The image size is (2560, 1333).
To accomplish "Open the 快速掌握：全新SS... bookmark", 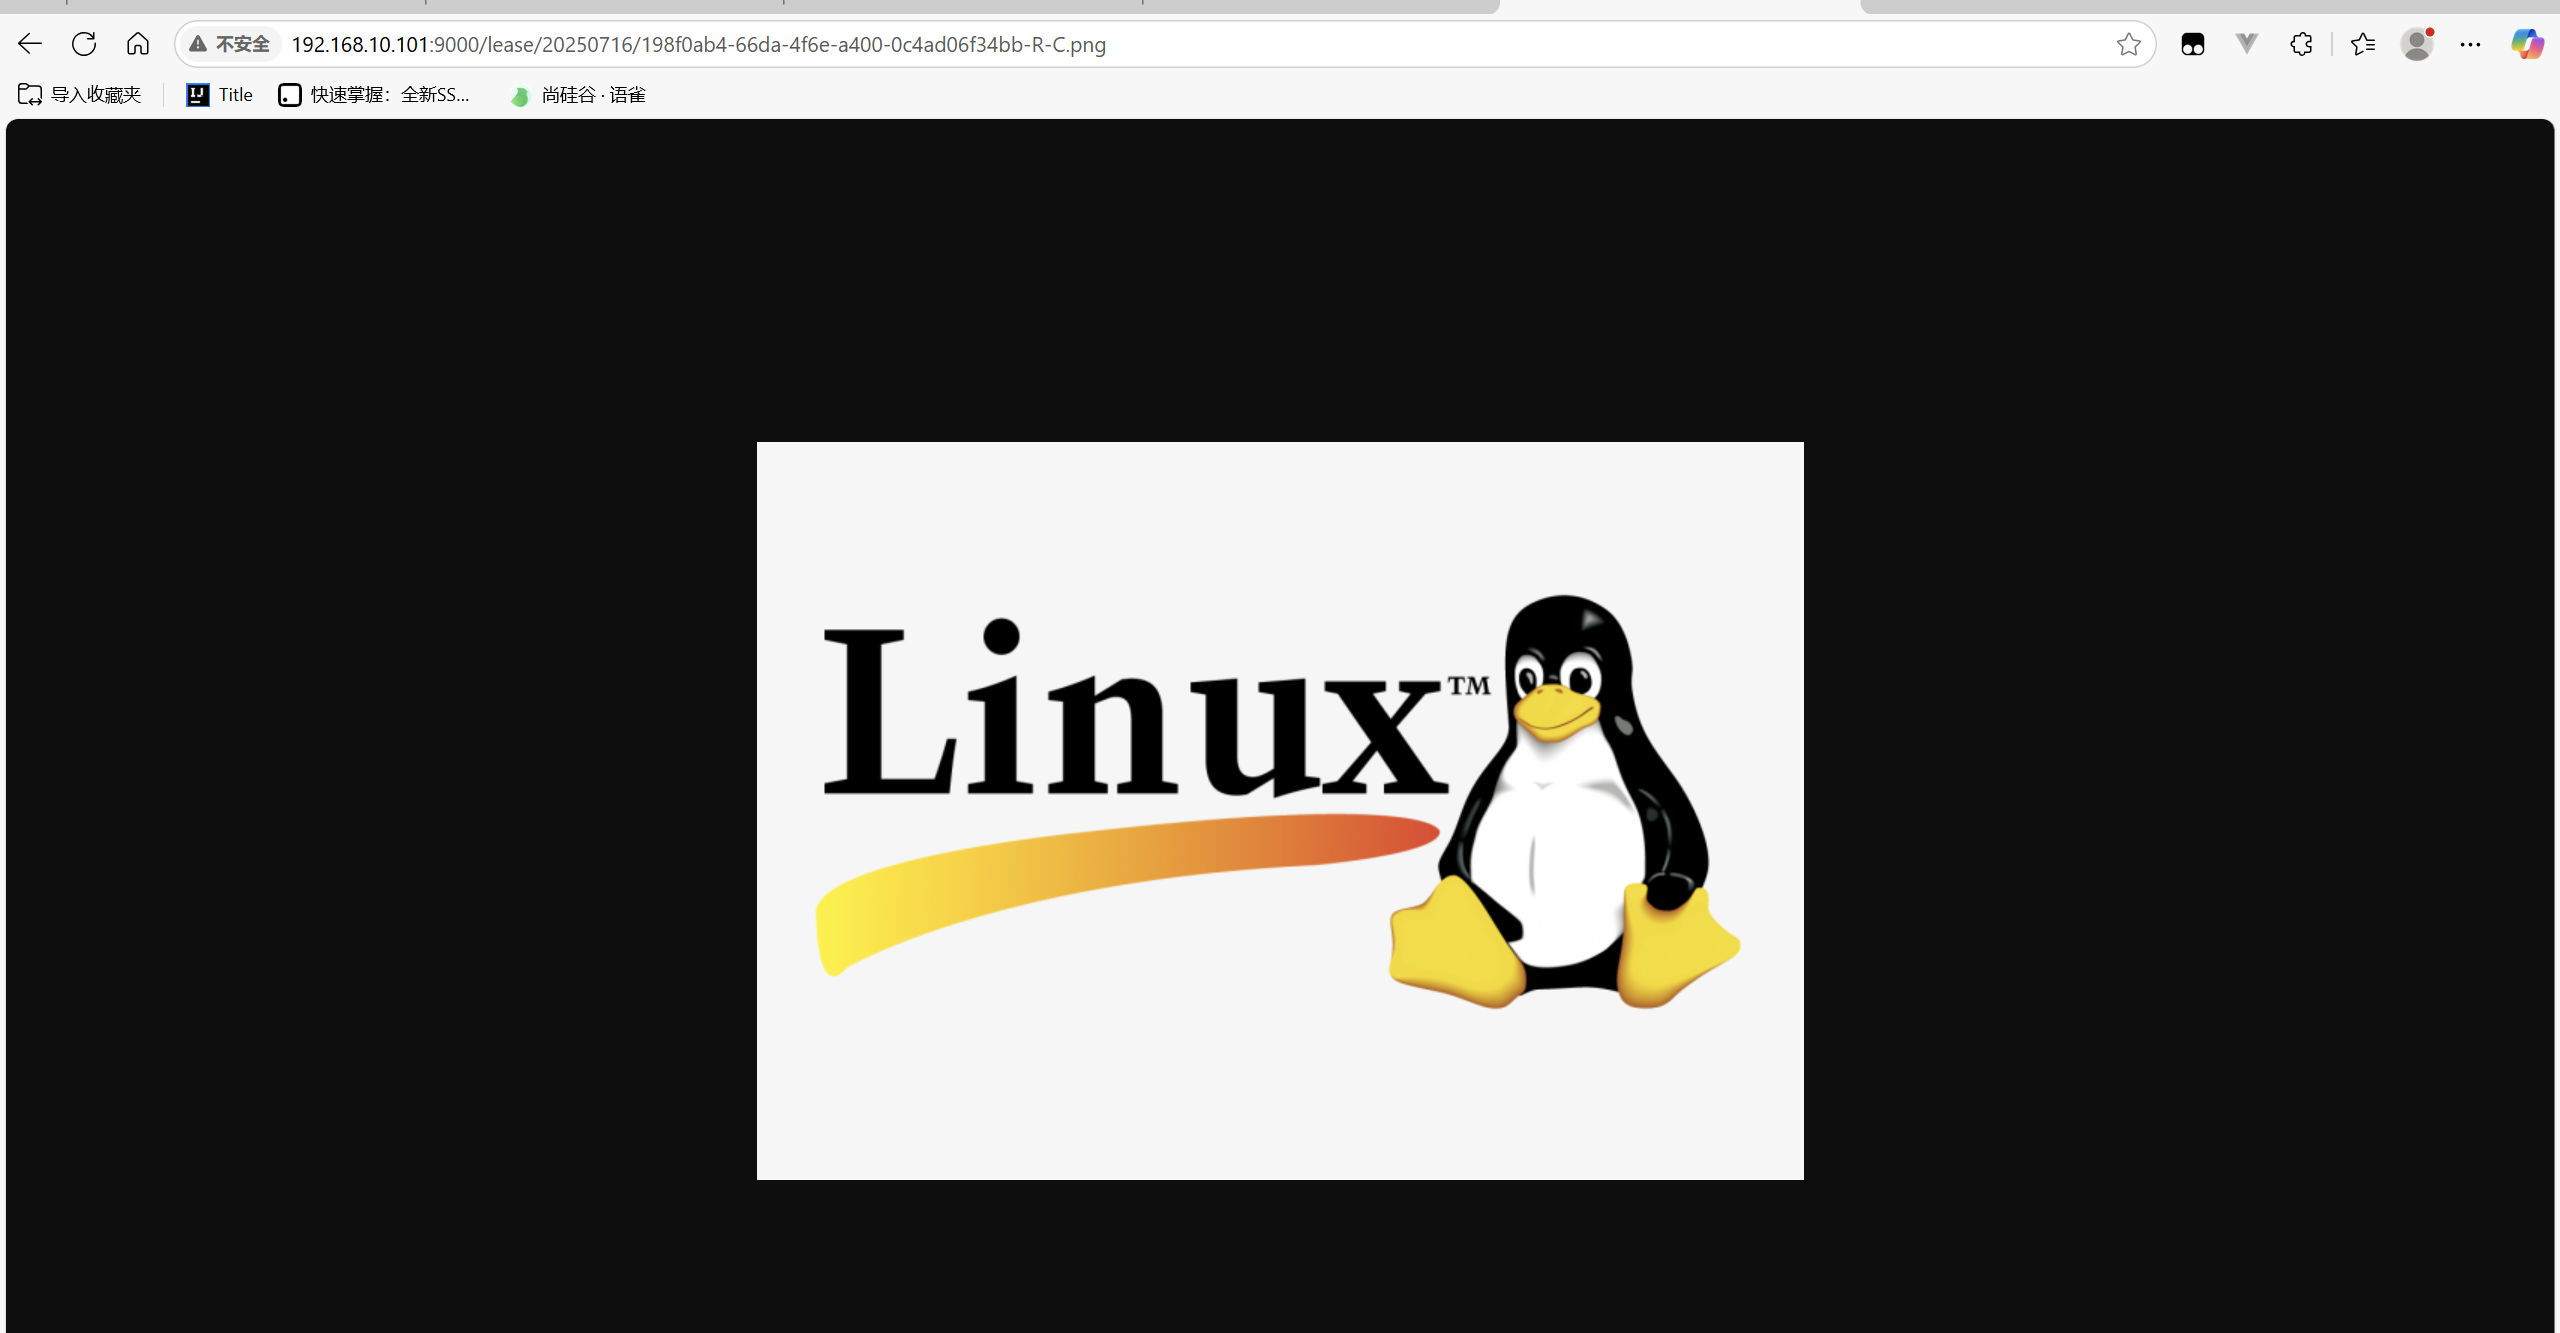I will (374, 95).
